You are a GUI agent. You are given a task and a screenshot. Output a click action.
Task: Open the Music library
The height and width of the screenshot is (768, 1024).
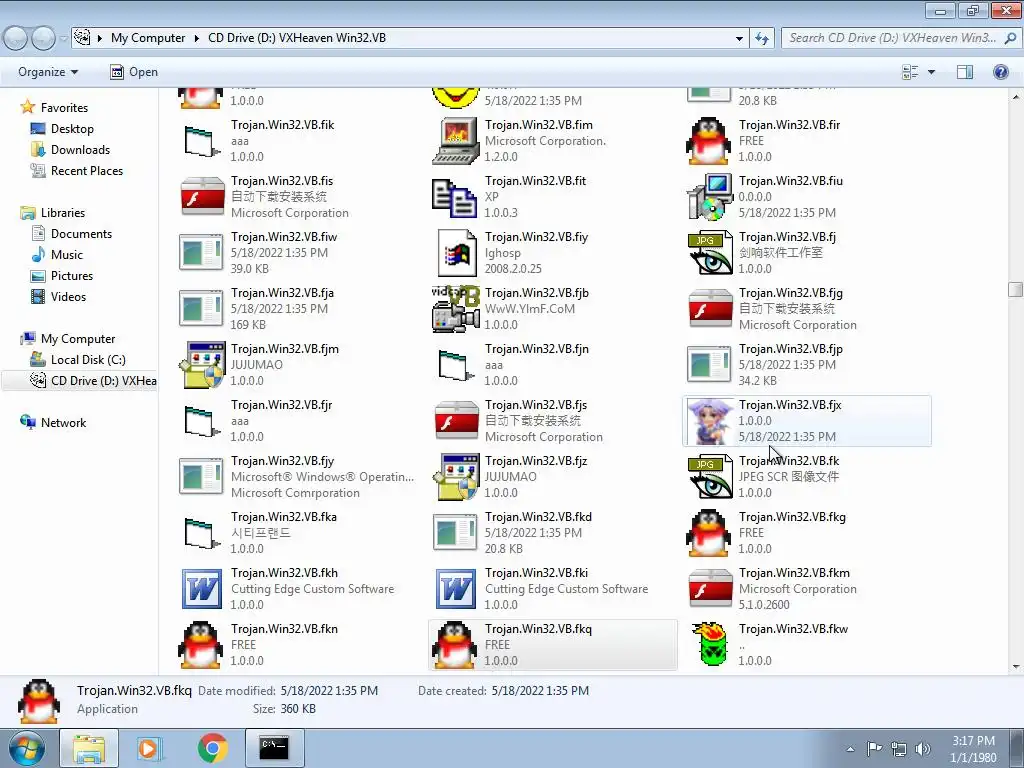point(67,255)
